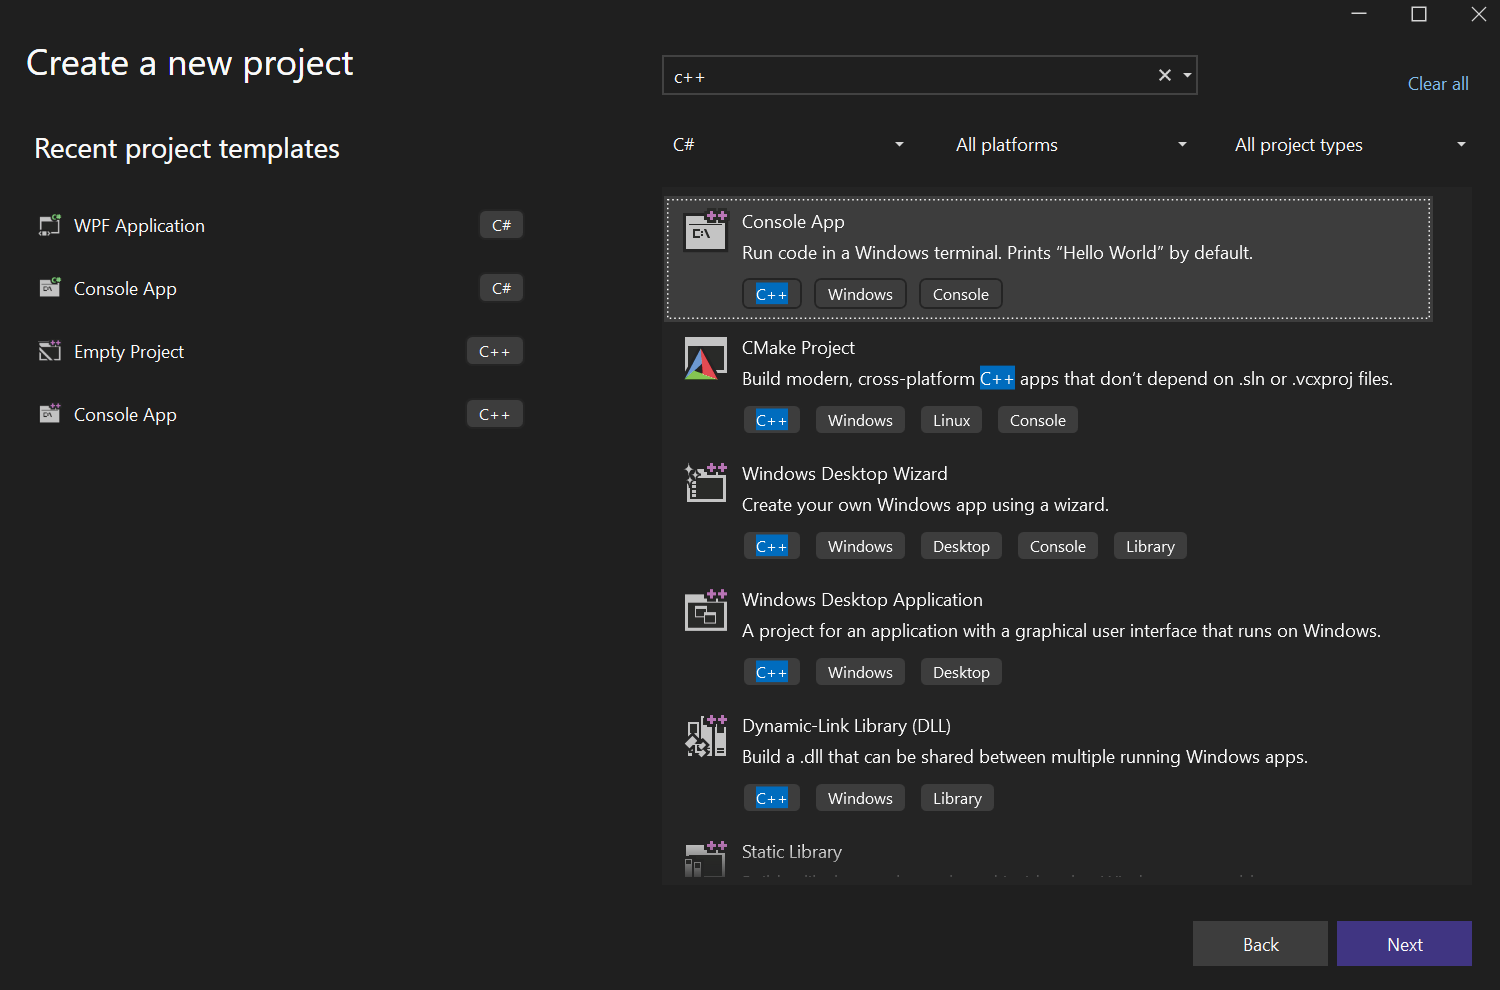This screenshot has width=1500, height=990.
Task: Click the CMake Project icon
Action: 705,358
